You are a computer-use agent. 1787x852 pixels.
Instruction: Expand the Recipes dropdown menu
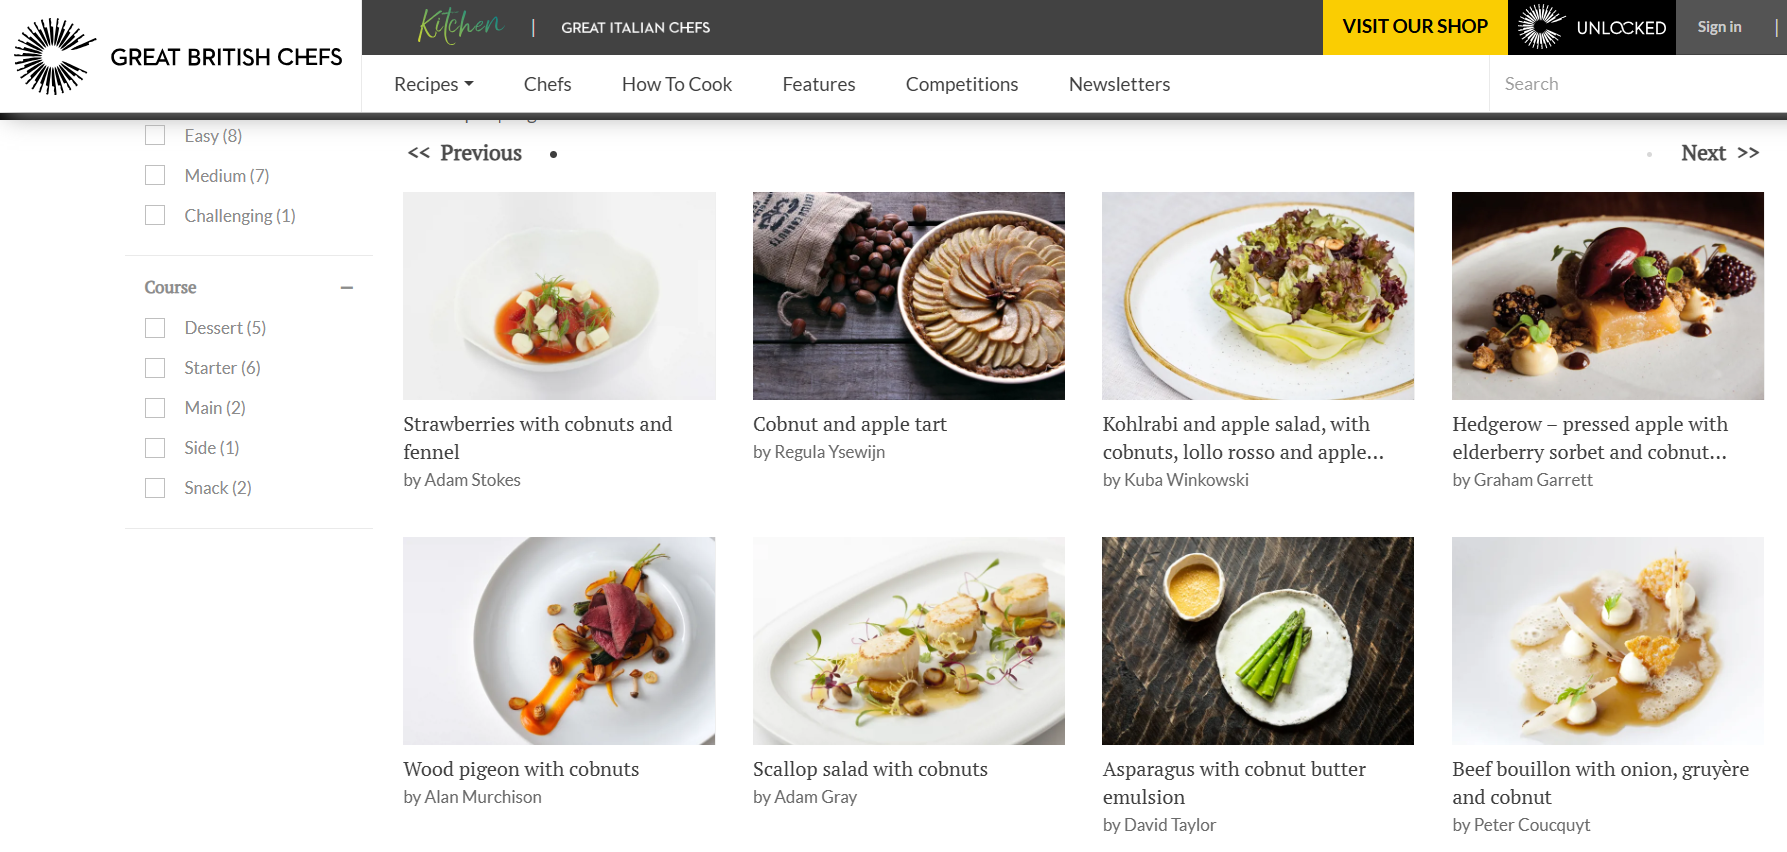[x=433, y=84]
